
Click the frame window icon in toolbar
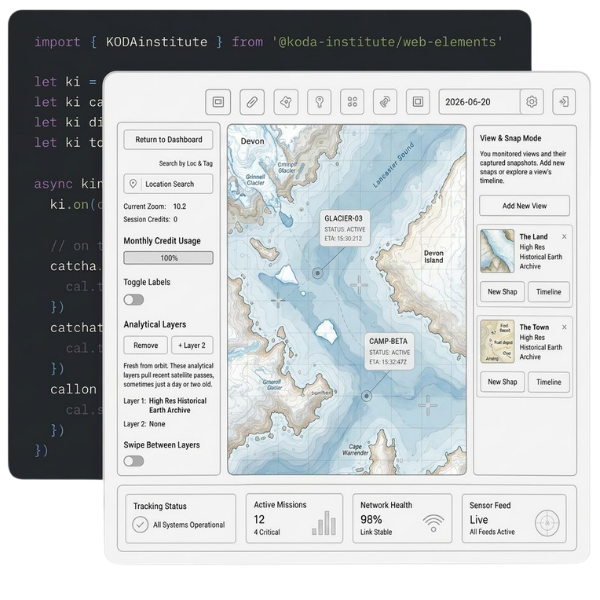218,102
